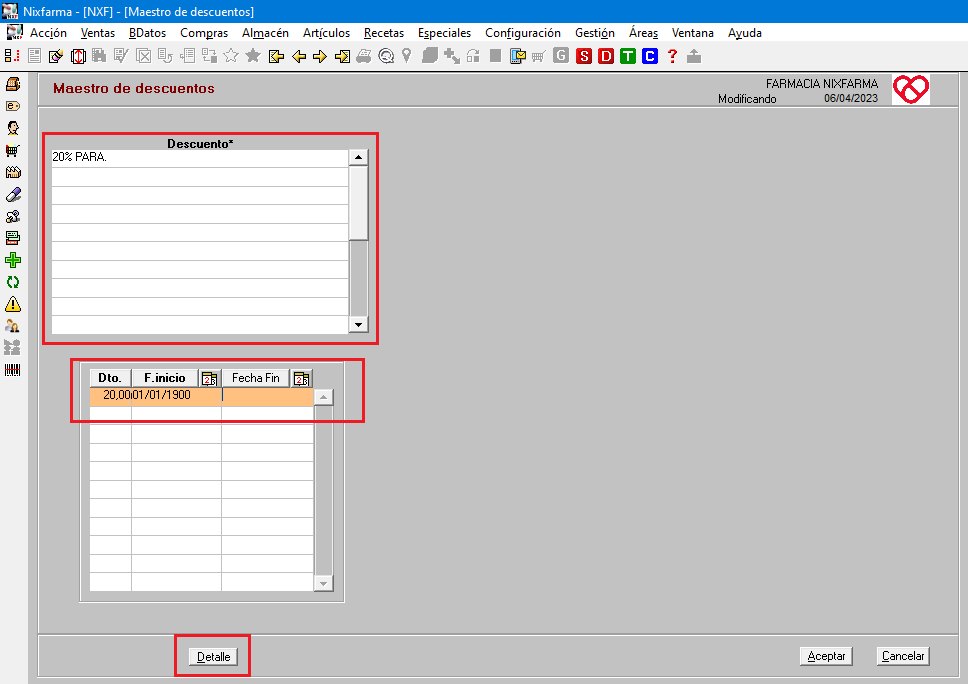The width and height of the screenshot is (968, 684).
Task: Select the person sidebar icon
Action: [13, 128]
